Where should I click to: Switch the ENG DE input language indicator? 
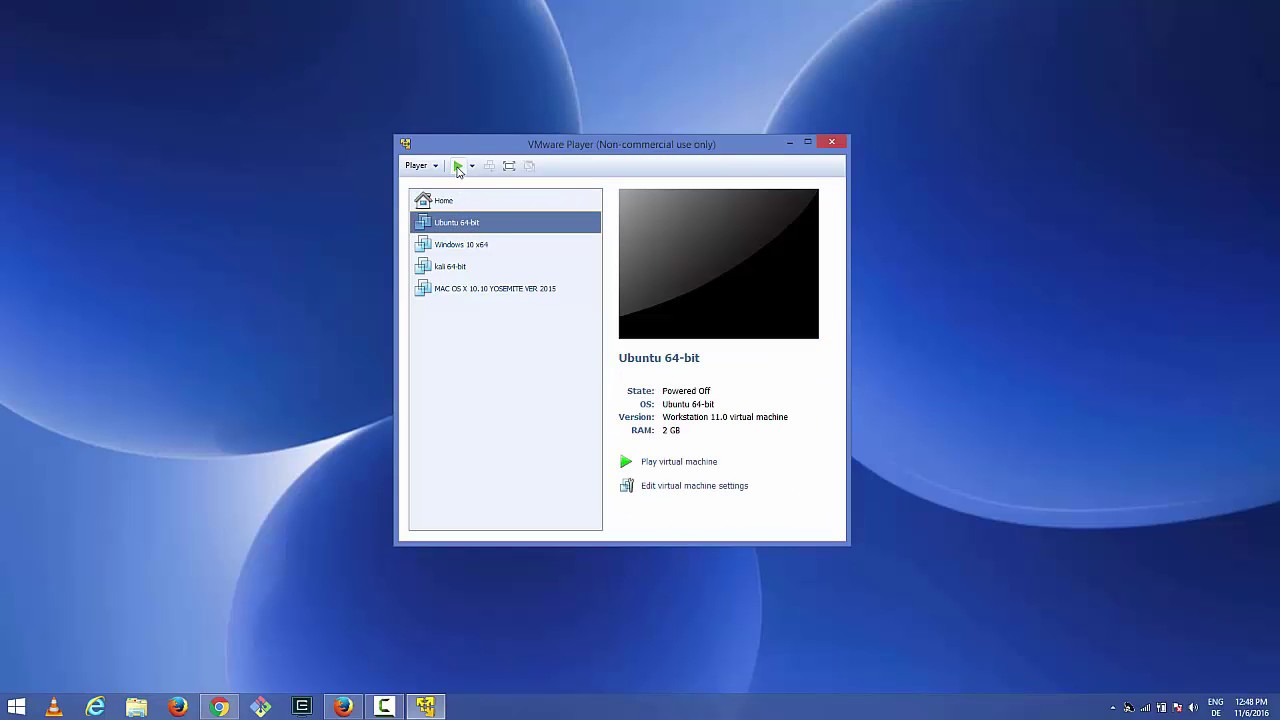pyautogui.click(x=1216, y=708)
